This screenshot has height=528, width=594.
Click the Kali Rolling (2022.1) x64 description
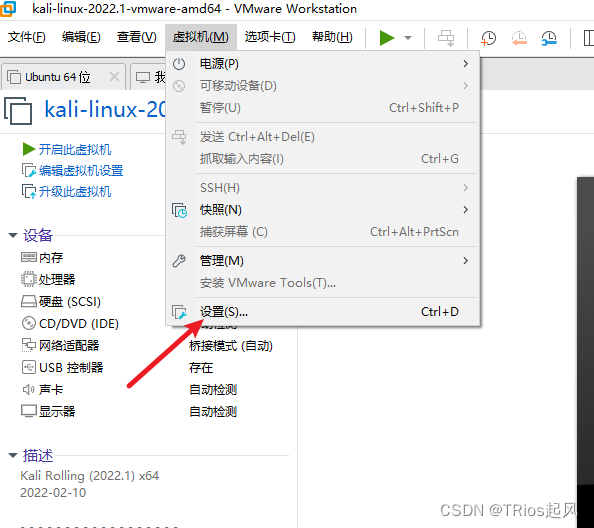pyautogui.click(x=90, y=476)
